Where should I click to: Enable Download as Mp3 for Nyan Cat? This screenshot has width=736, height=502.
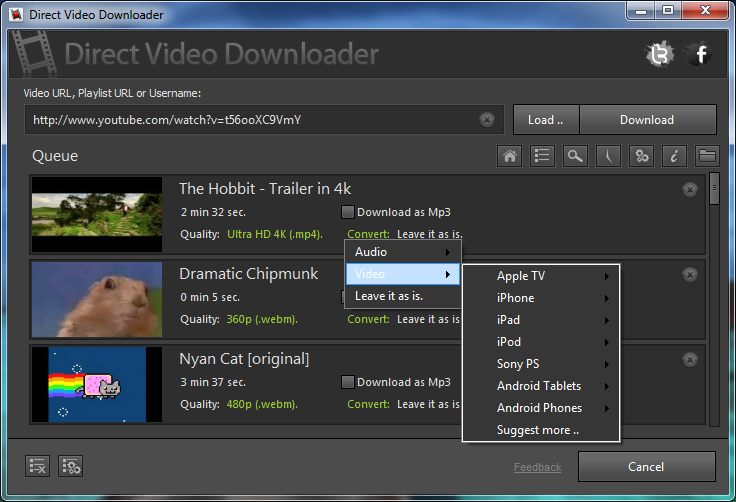[x=347, y=382]
